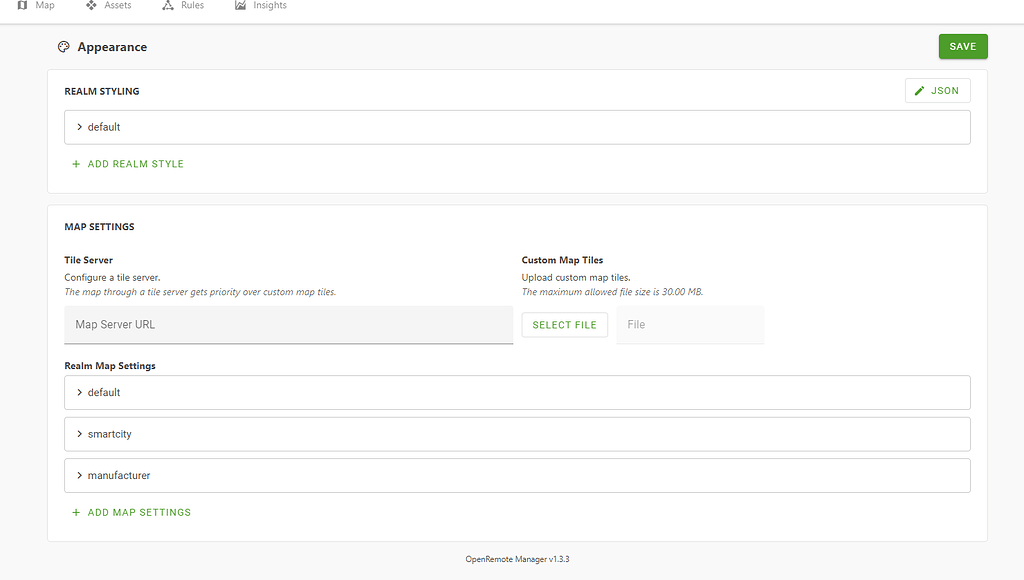
Task: Open the Assets tab
Action: pos(108,5)
